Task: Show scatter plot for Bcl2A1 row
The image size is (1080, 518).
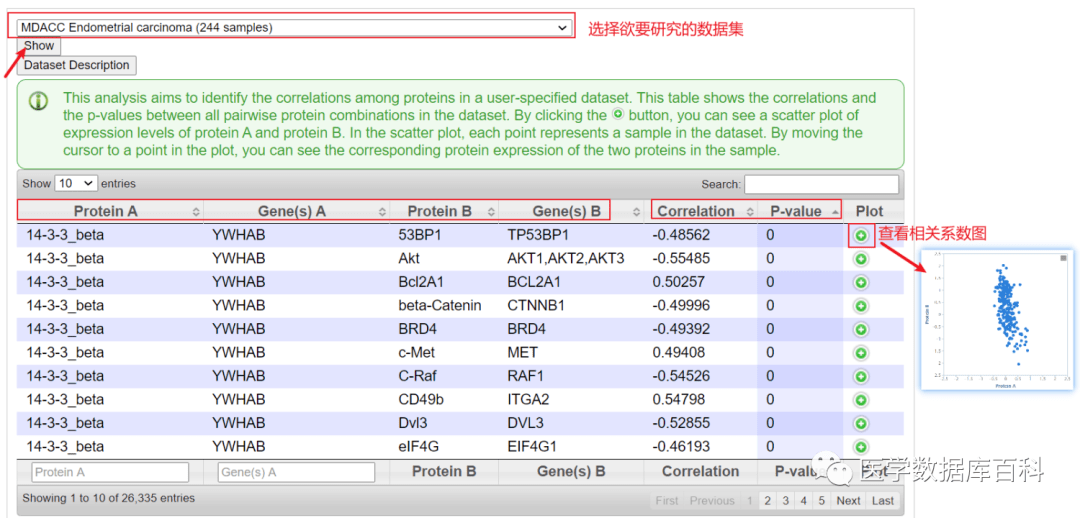Action: (860, 282)
